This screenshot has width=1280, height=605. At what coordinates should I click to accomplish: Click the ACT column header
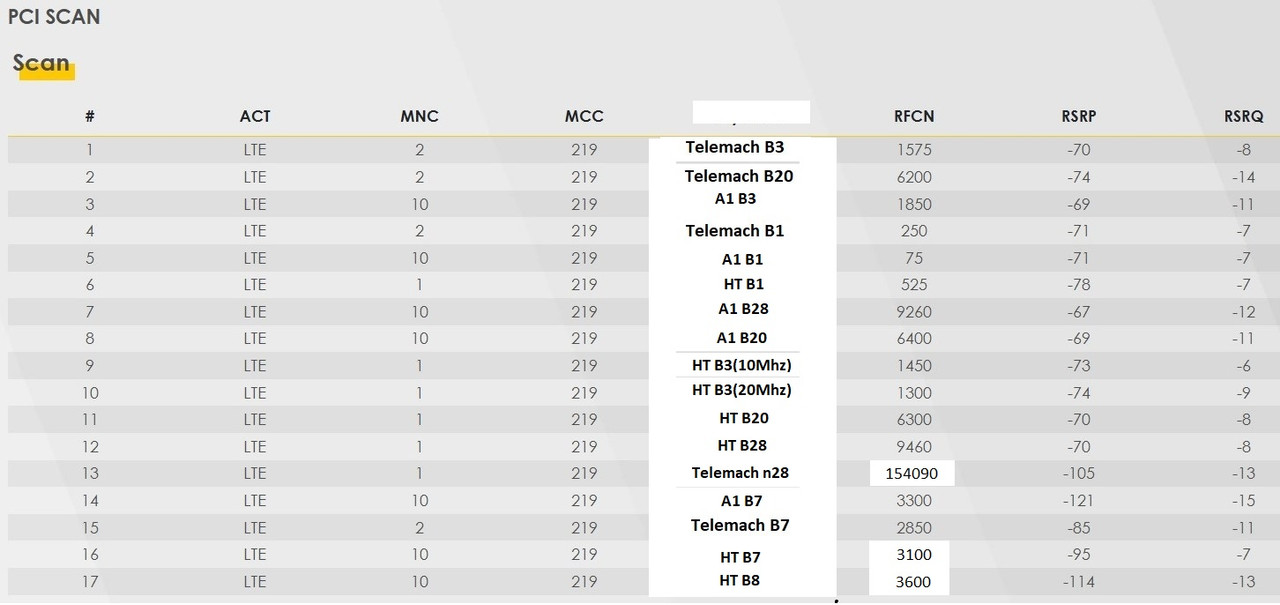click(255, 116)
